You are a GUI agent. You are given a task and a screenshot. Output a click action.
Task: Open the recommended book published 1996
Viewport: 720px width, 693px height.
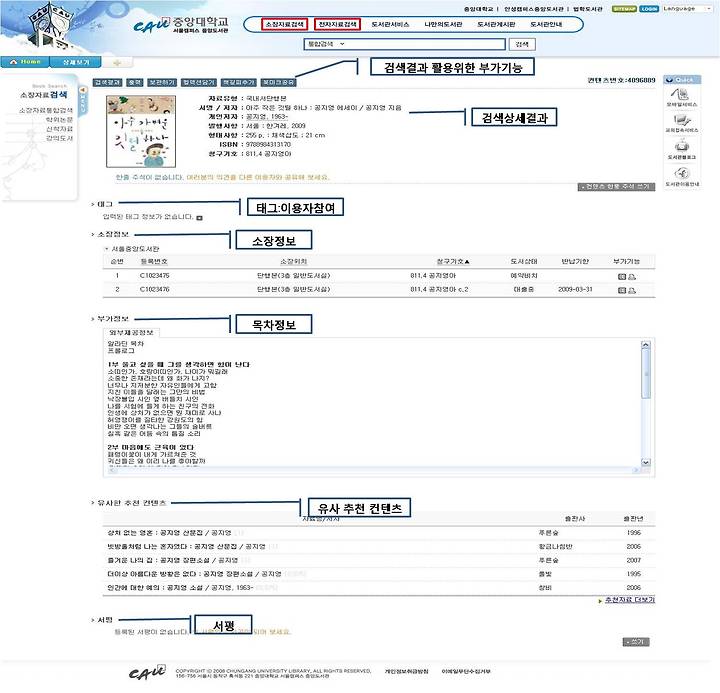tap(169, 533)
